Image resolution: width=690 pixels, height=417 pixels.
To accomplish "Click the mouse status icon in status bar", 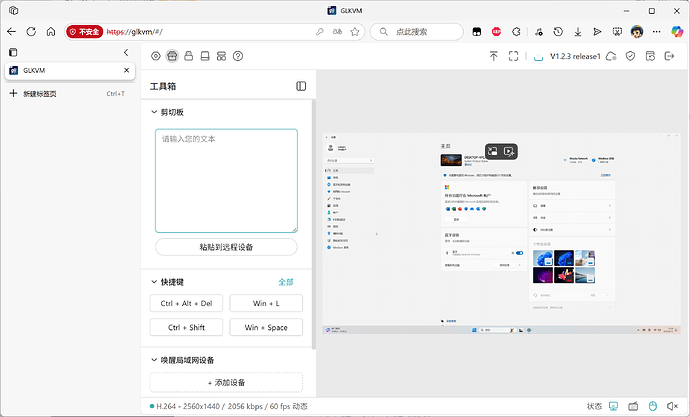I will [x=652, y=406].
